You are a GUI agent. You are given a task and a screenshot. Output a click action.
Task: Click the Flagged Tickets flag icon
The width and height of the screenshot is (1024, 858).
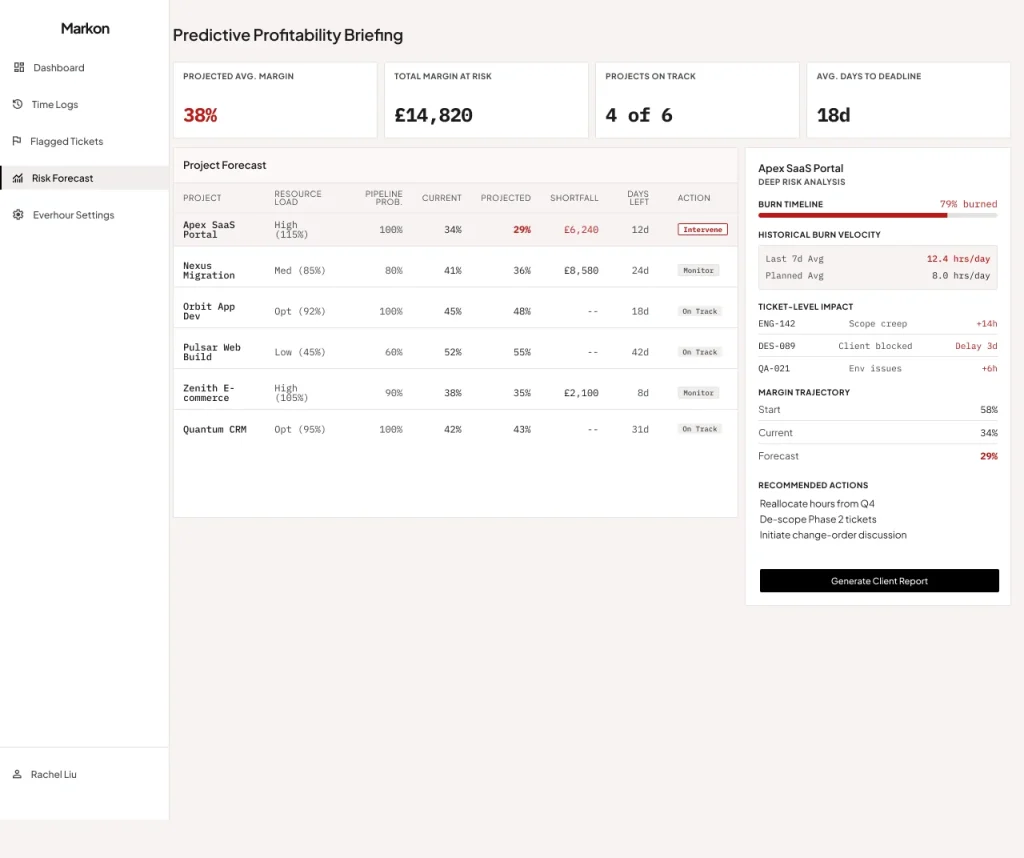(17, 141)
